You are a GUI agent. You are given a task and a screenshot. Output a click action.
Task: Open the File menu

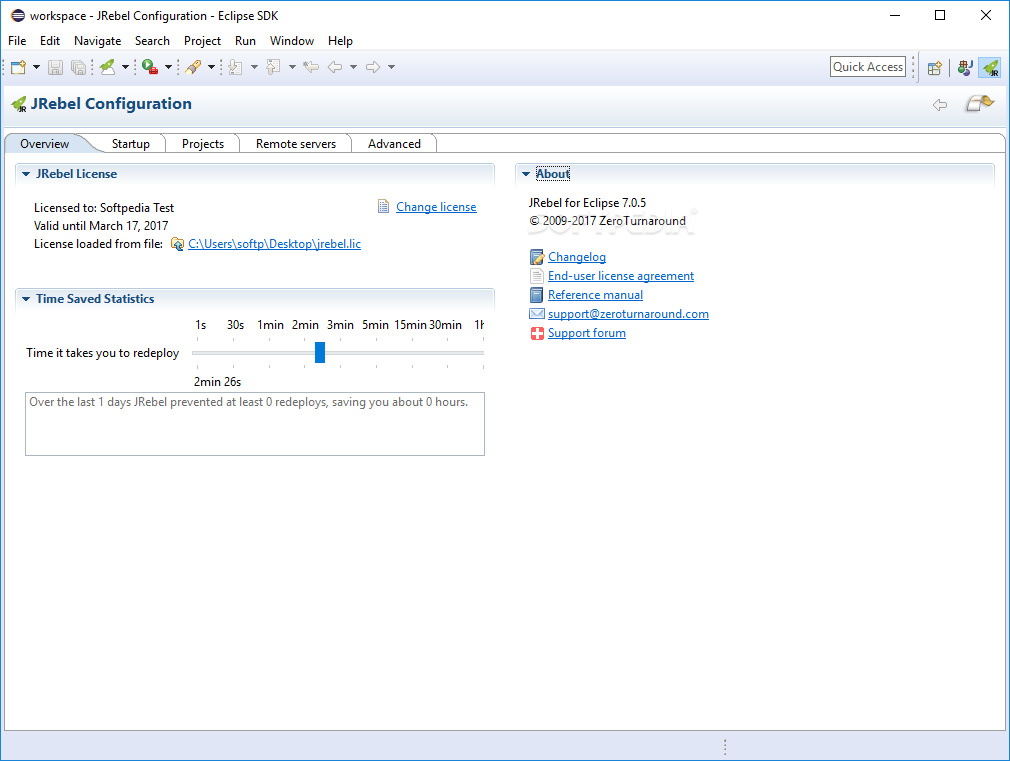pyautogui.click(x=17, y=41)
